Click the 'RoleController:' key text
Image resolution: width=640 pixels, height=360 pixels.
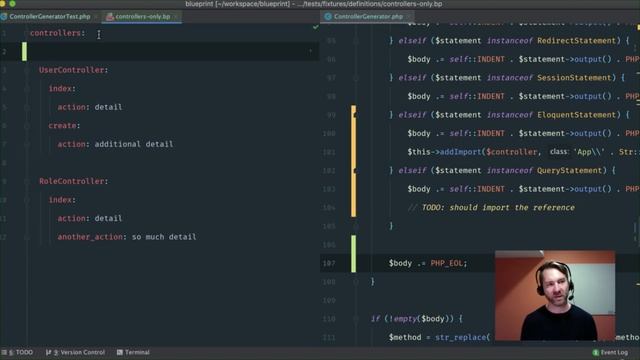73,181
